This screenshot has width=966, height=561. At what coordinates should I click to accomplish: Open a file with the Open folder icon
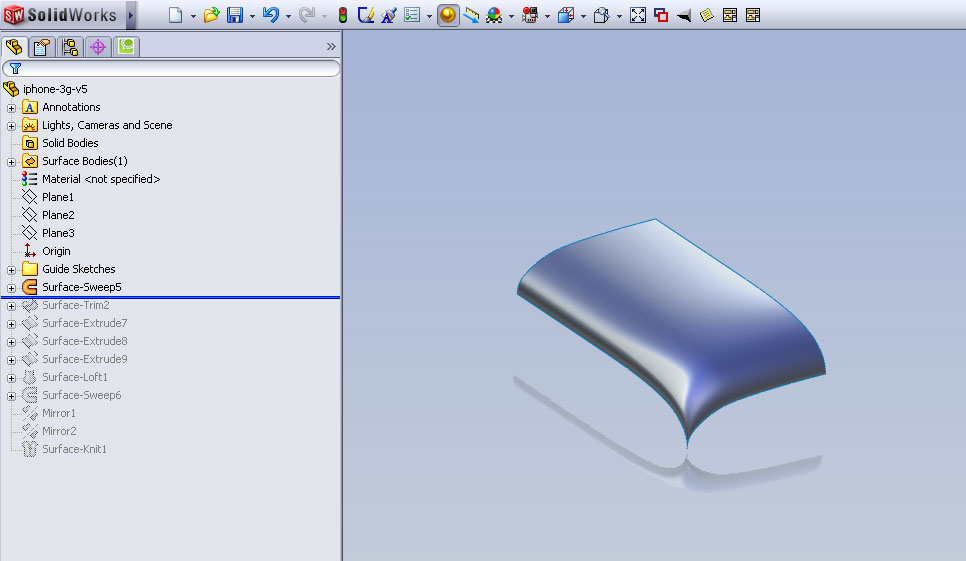click(x=211, y=15)
